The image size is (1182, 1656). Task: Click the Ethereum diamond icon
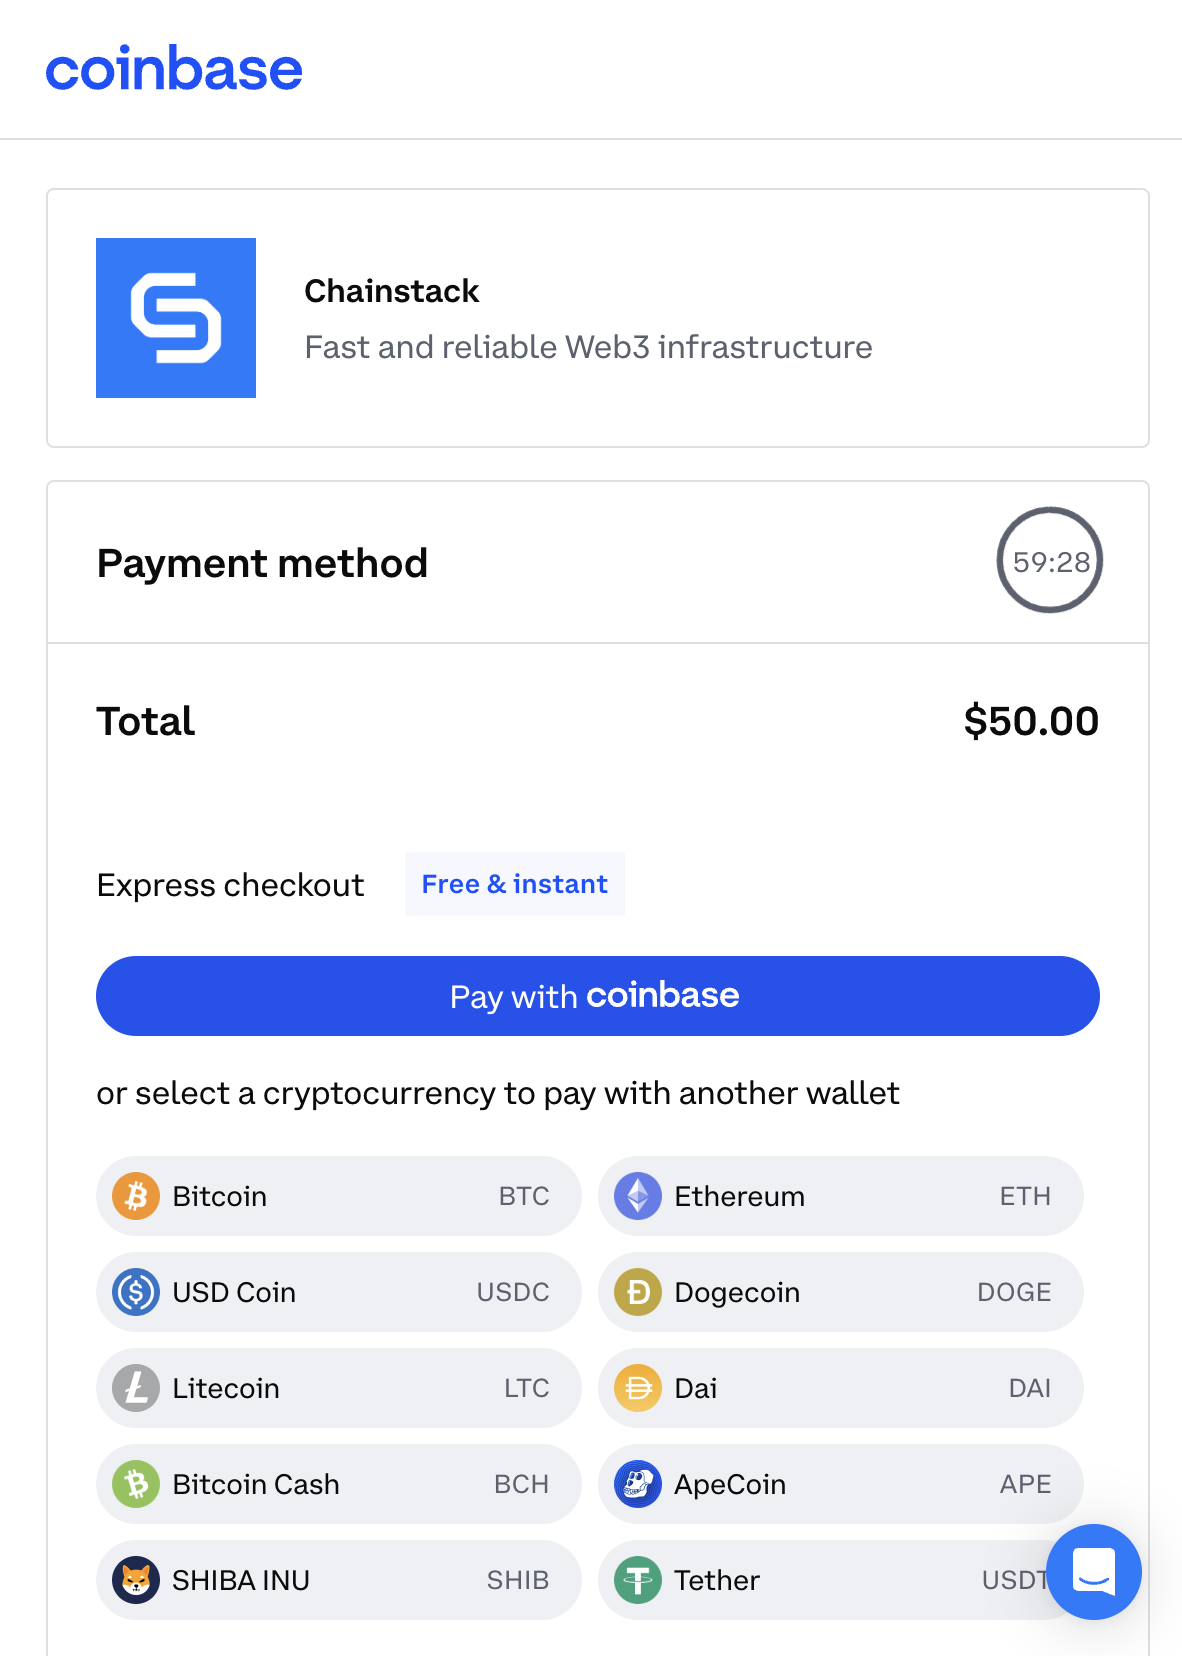638,1196
